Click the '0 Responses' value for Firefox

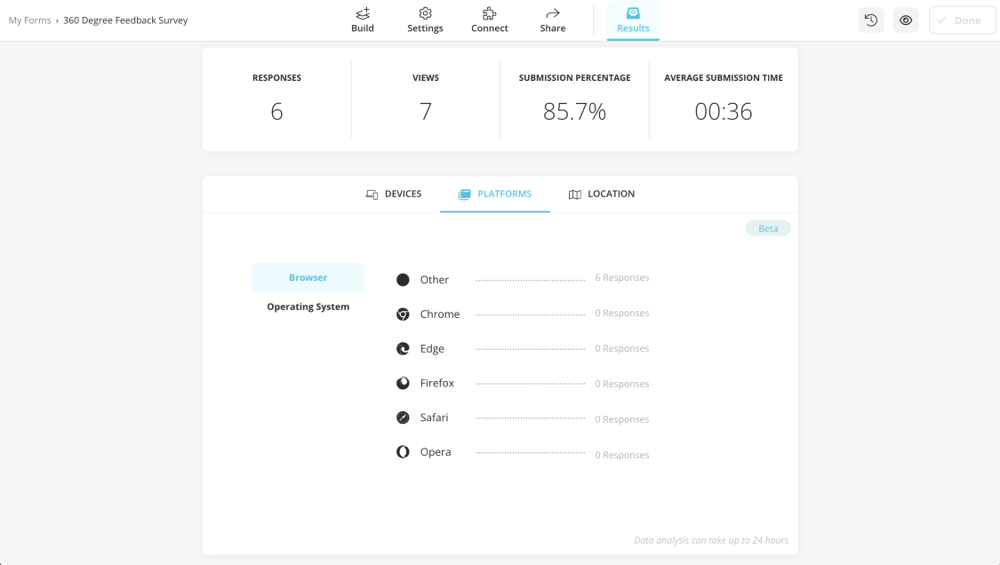point(622,384)
